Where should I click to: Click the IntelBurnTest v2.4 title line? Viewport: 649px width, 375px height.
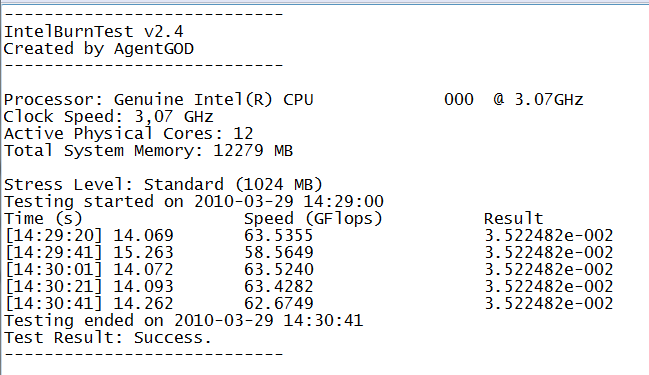tap(94, 32)
